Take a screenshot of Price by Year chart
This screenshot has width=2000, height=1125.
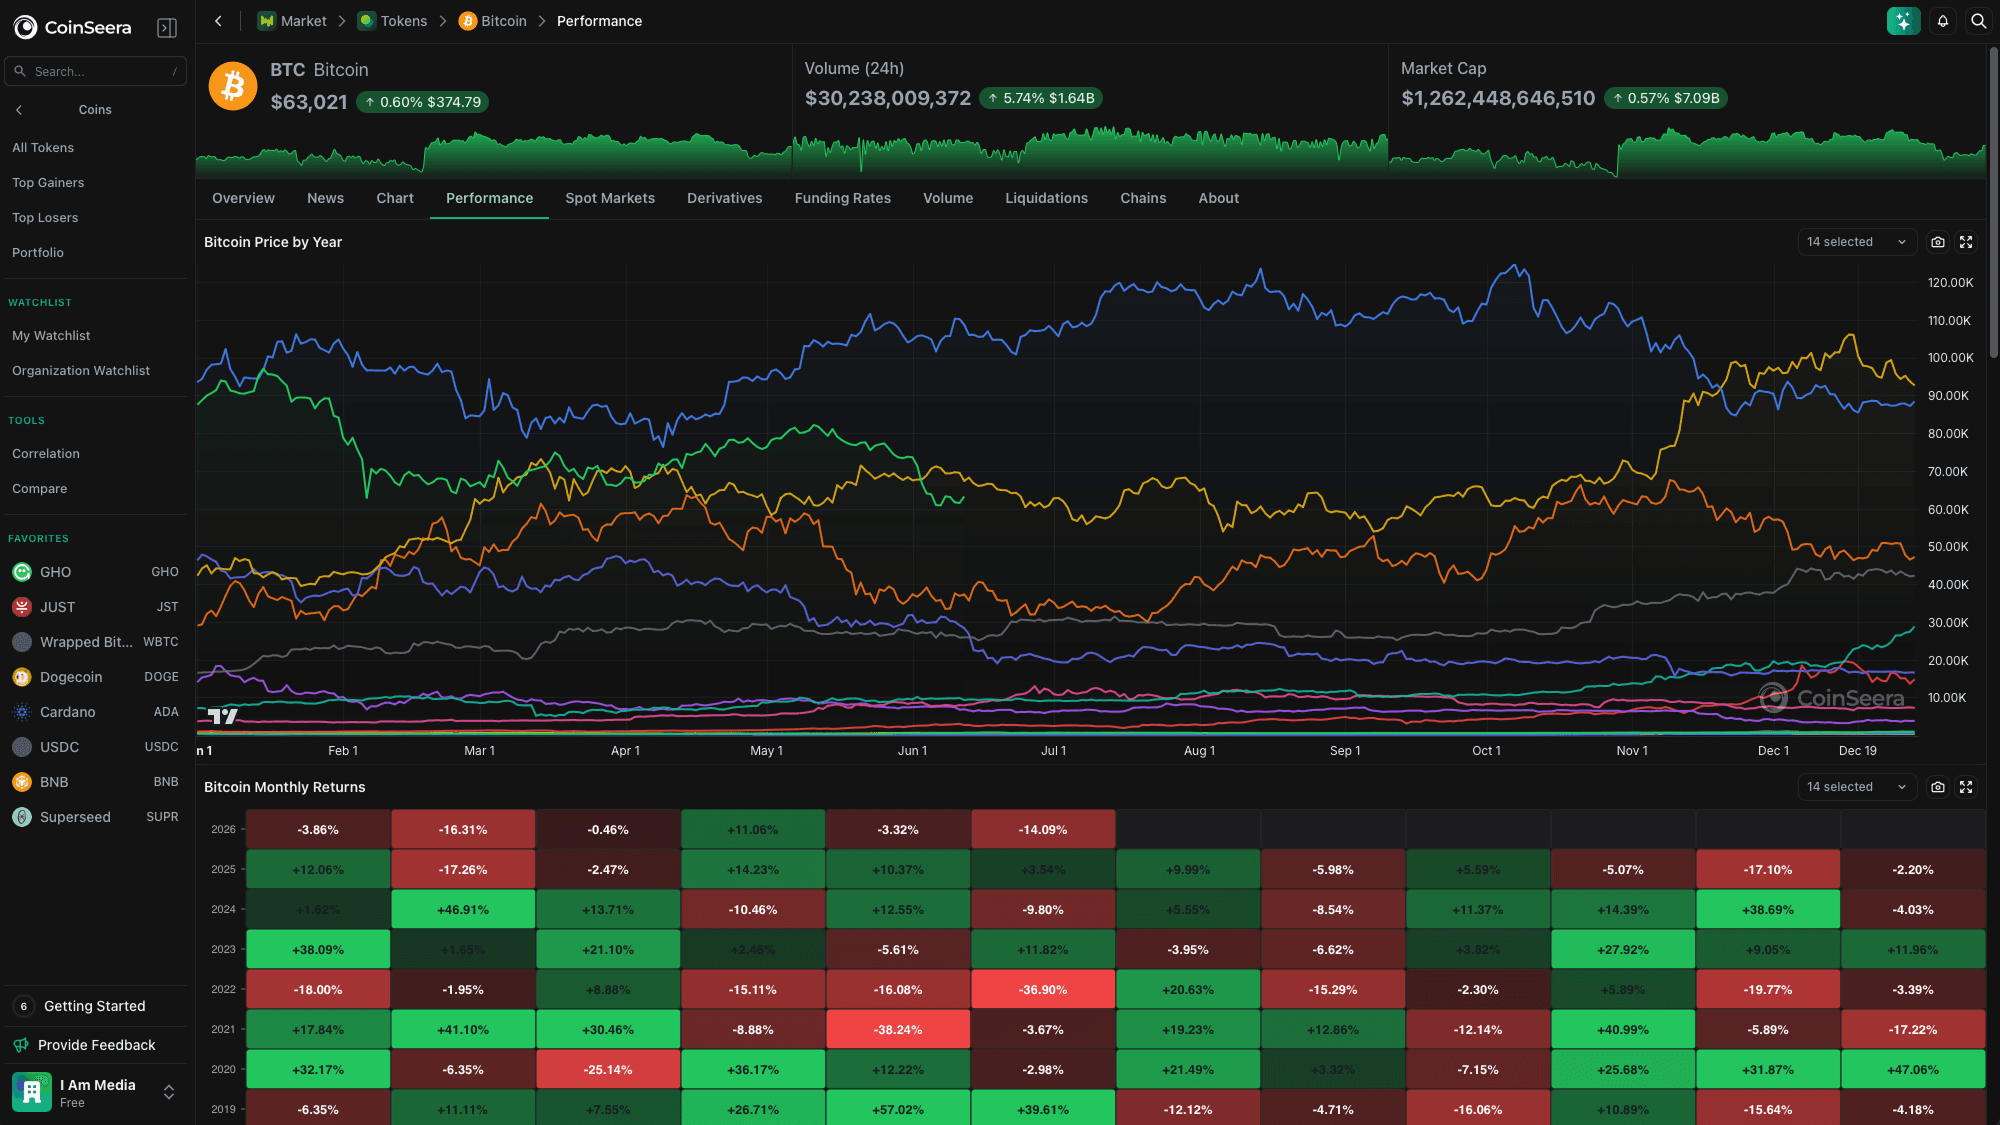(1938, 242)
